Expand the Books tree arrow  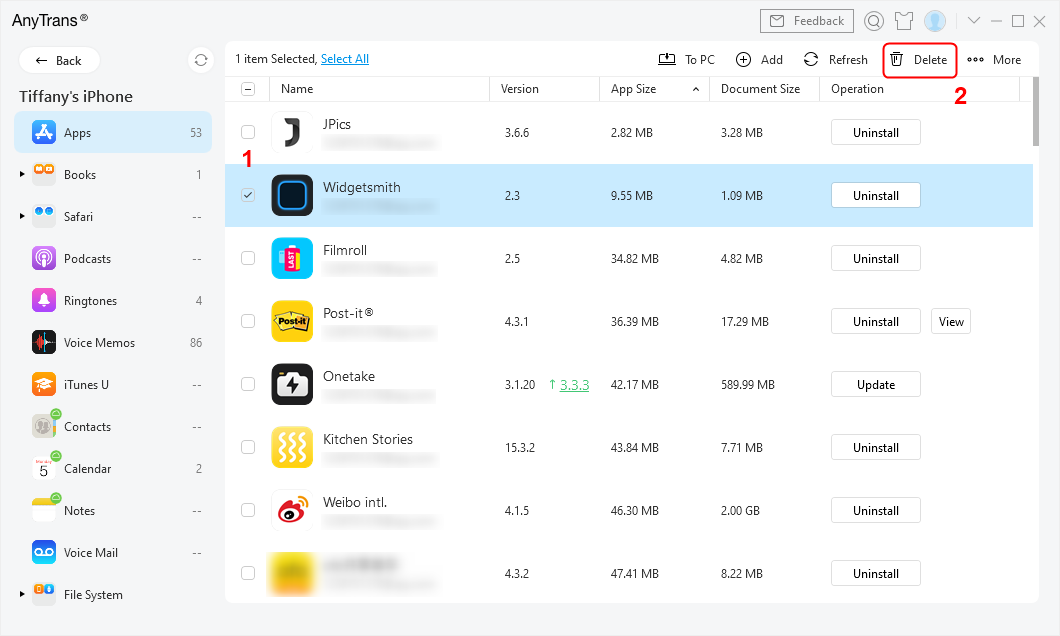(22, 175)
